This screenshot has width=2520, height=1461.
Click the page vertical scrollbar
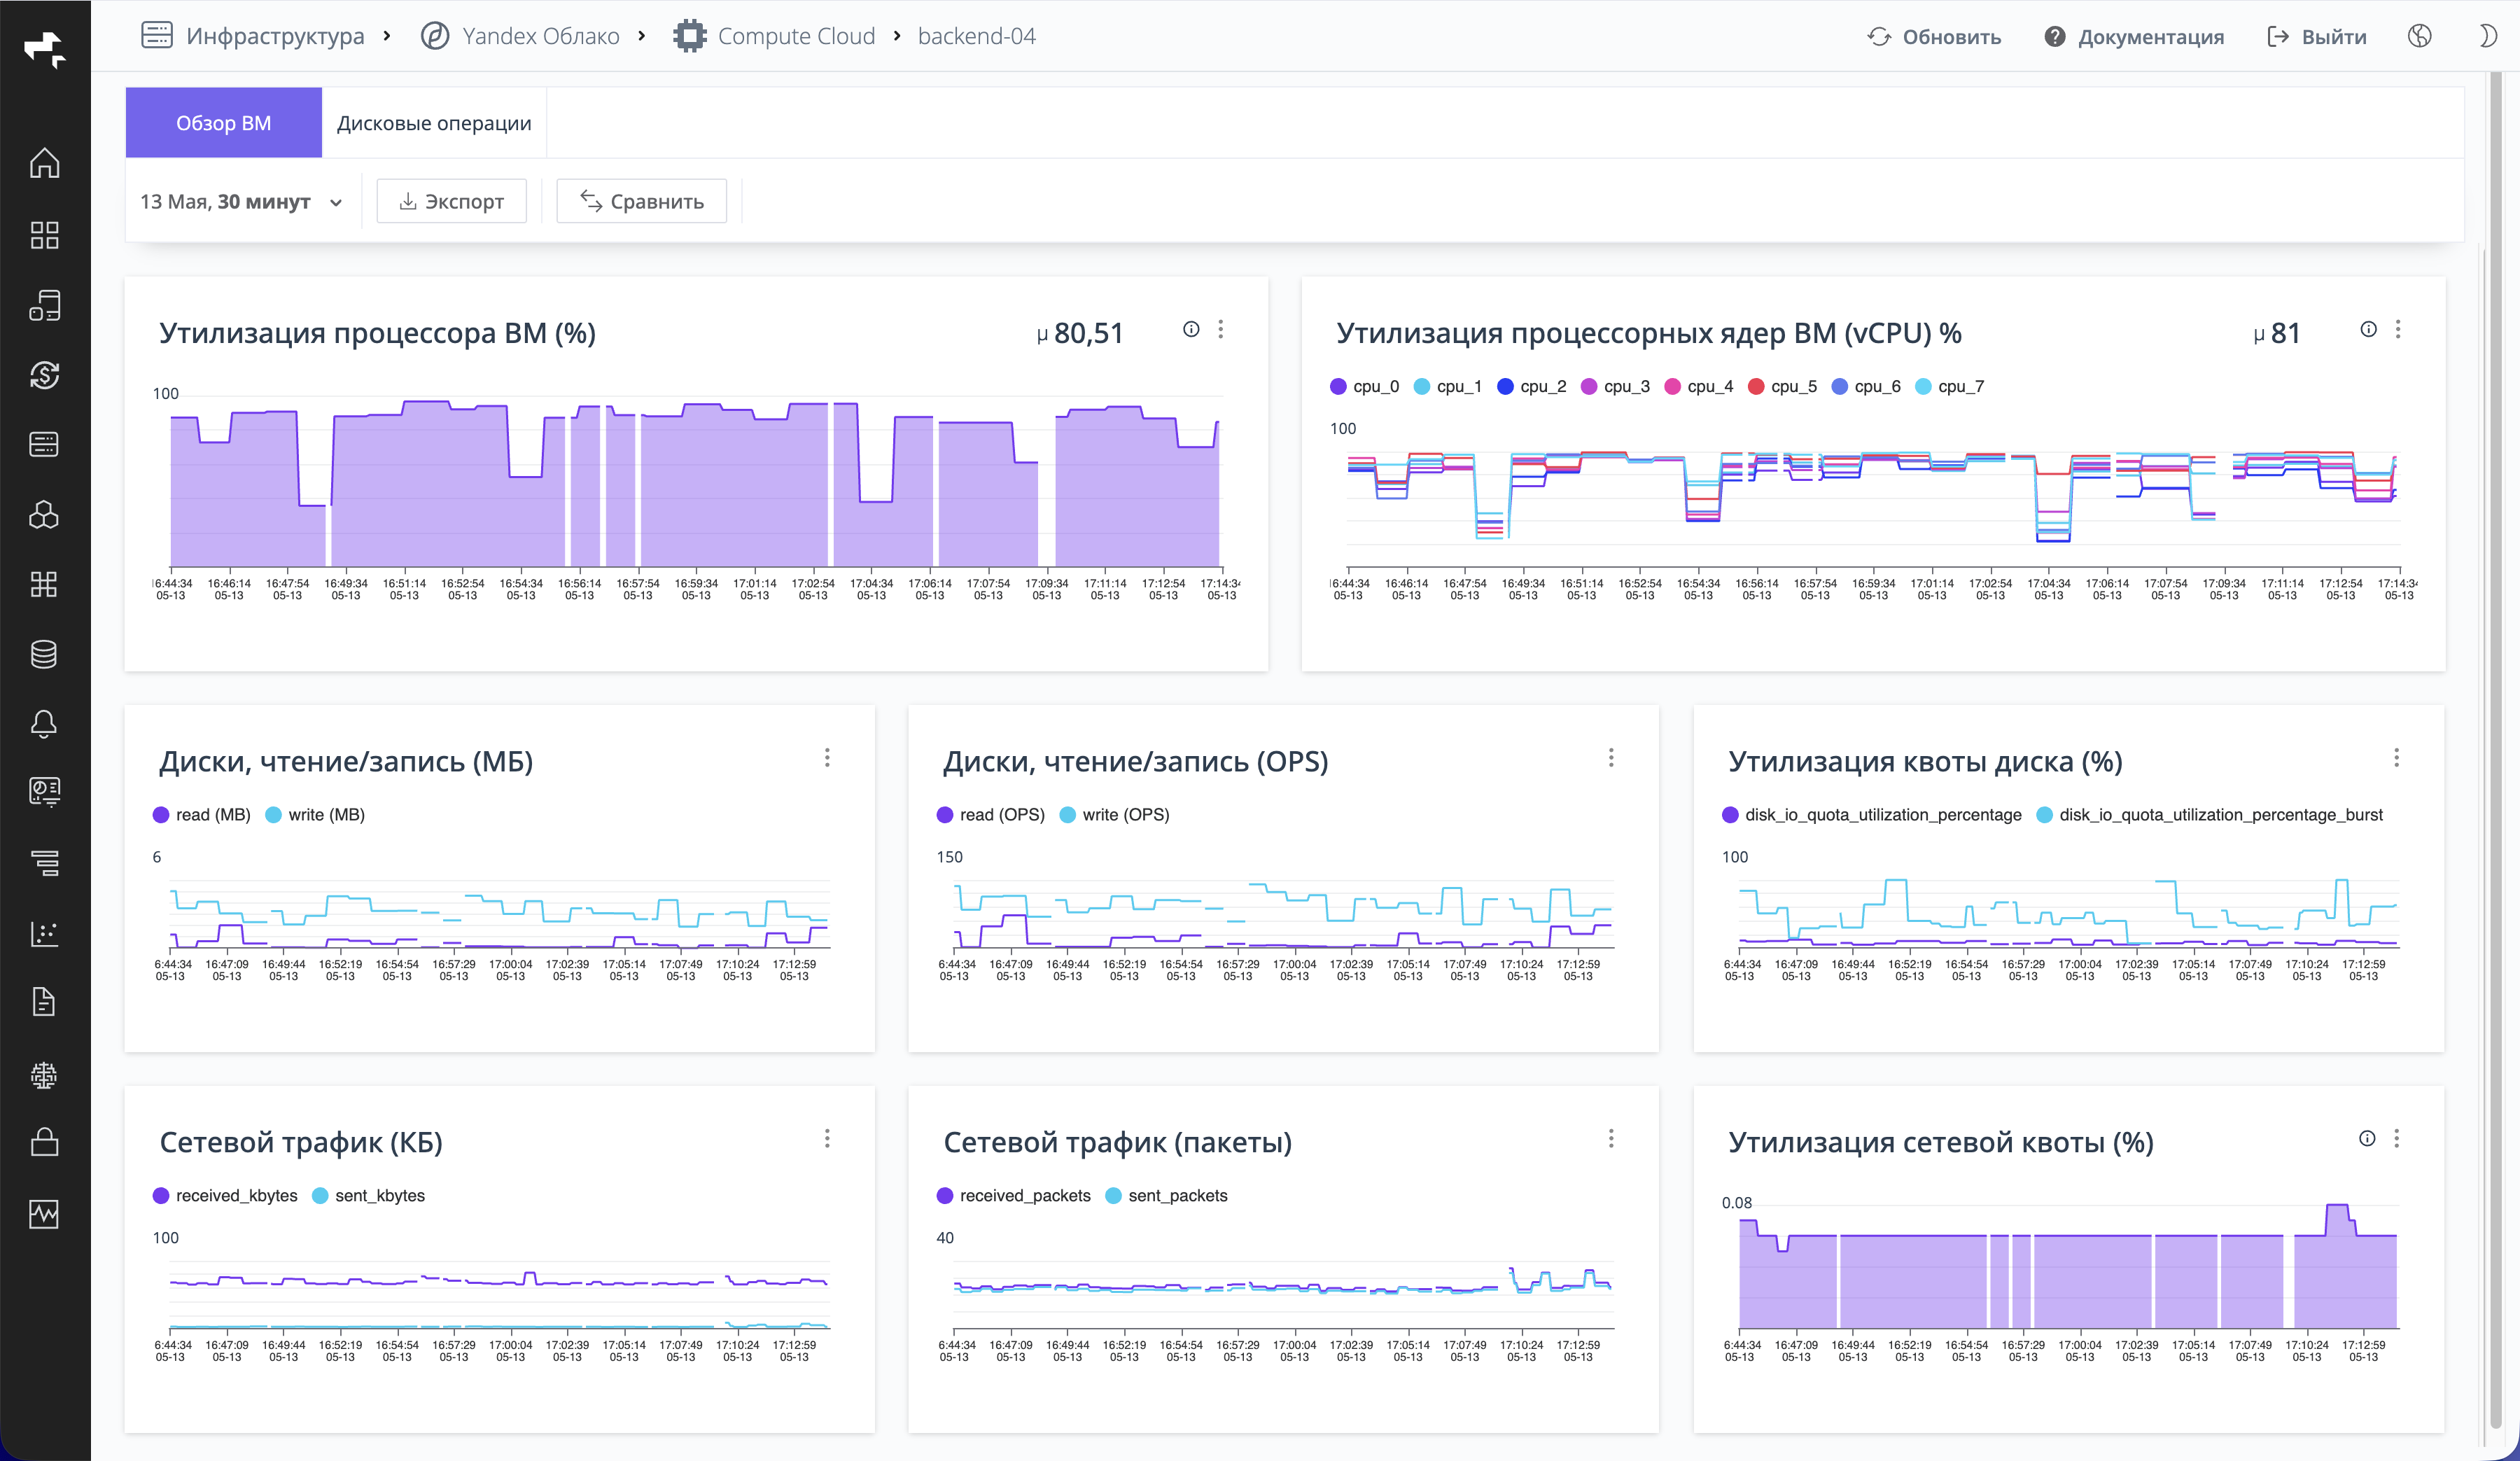coord(2496,750)
